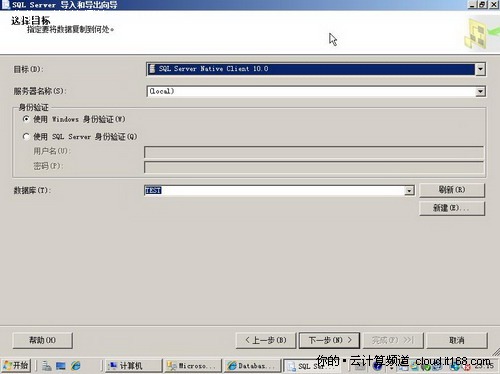500x374 pixels.
Task: Go back with 上一步(B) button
Action: click(266, 340)
